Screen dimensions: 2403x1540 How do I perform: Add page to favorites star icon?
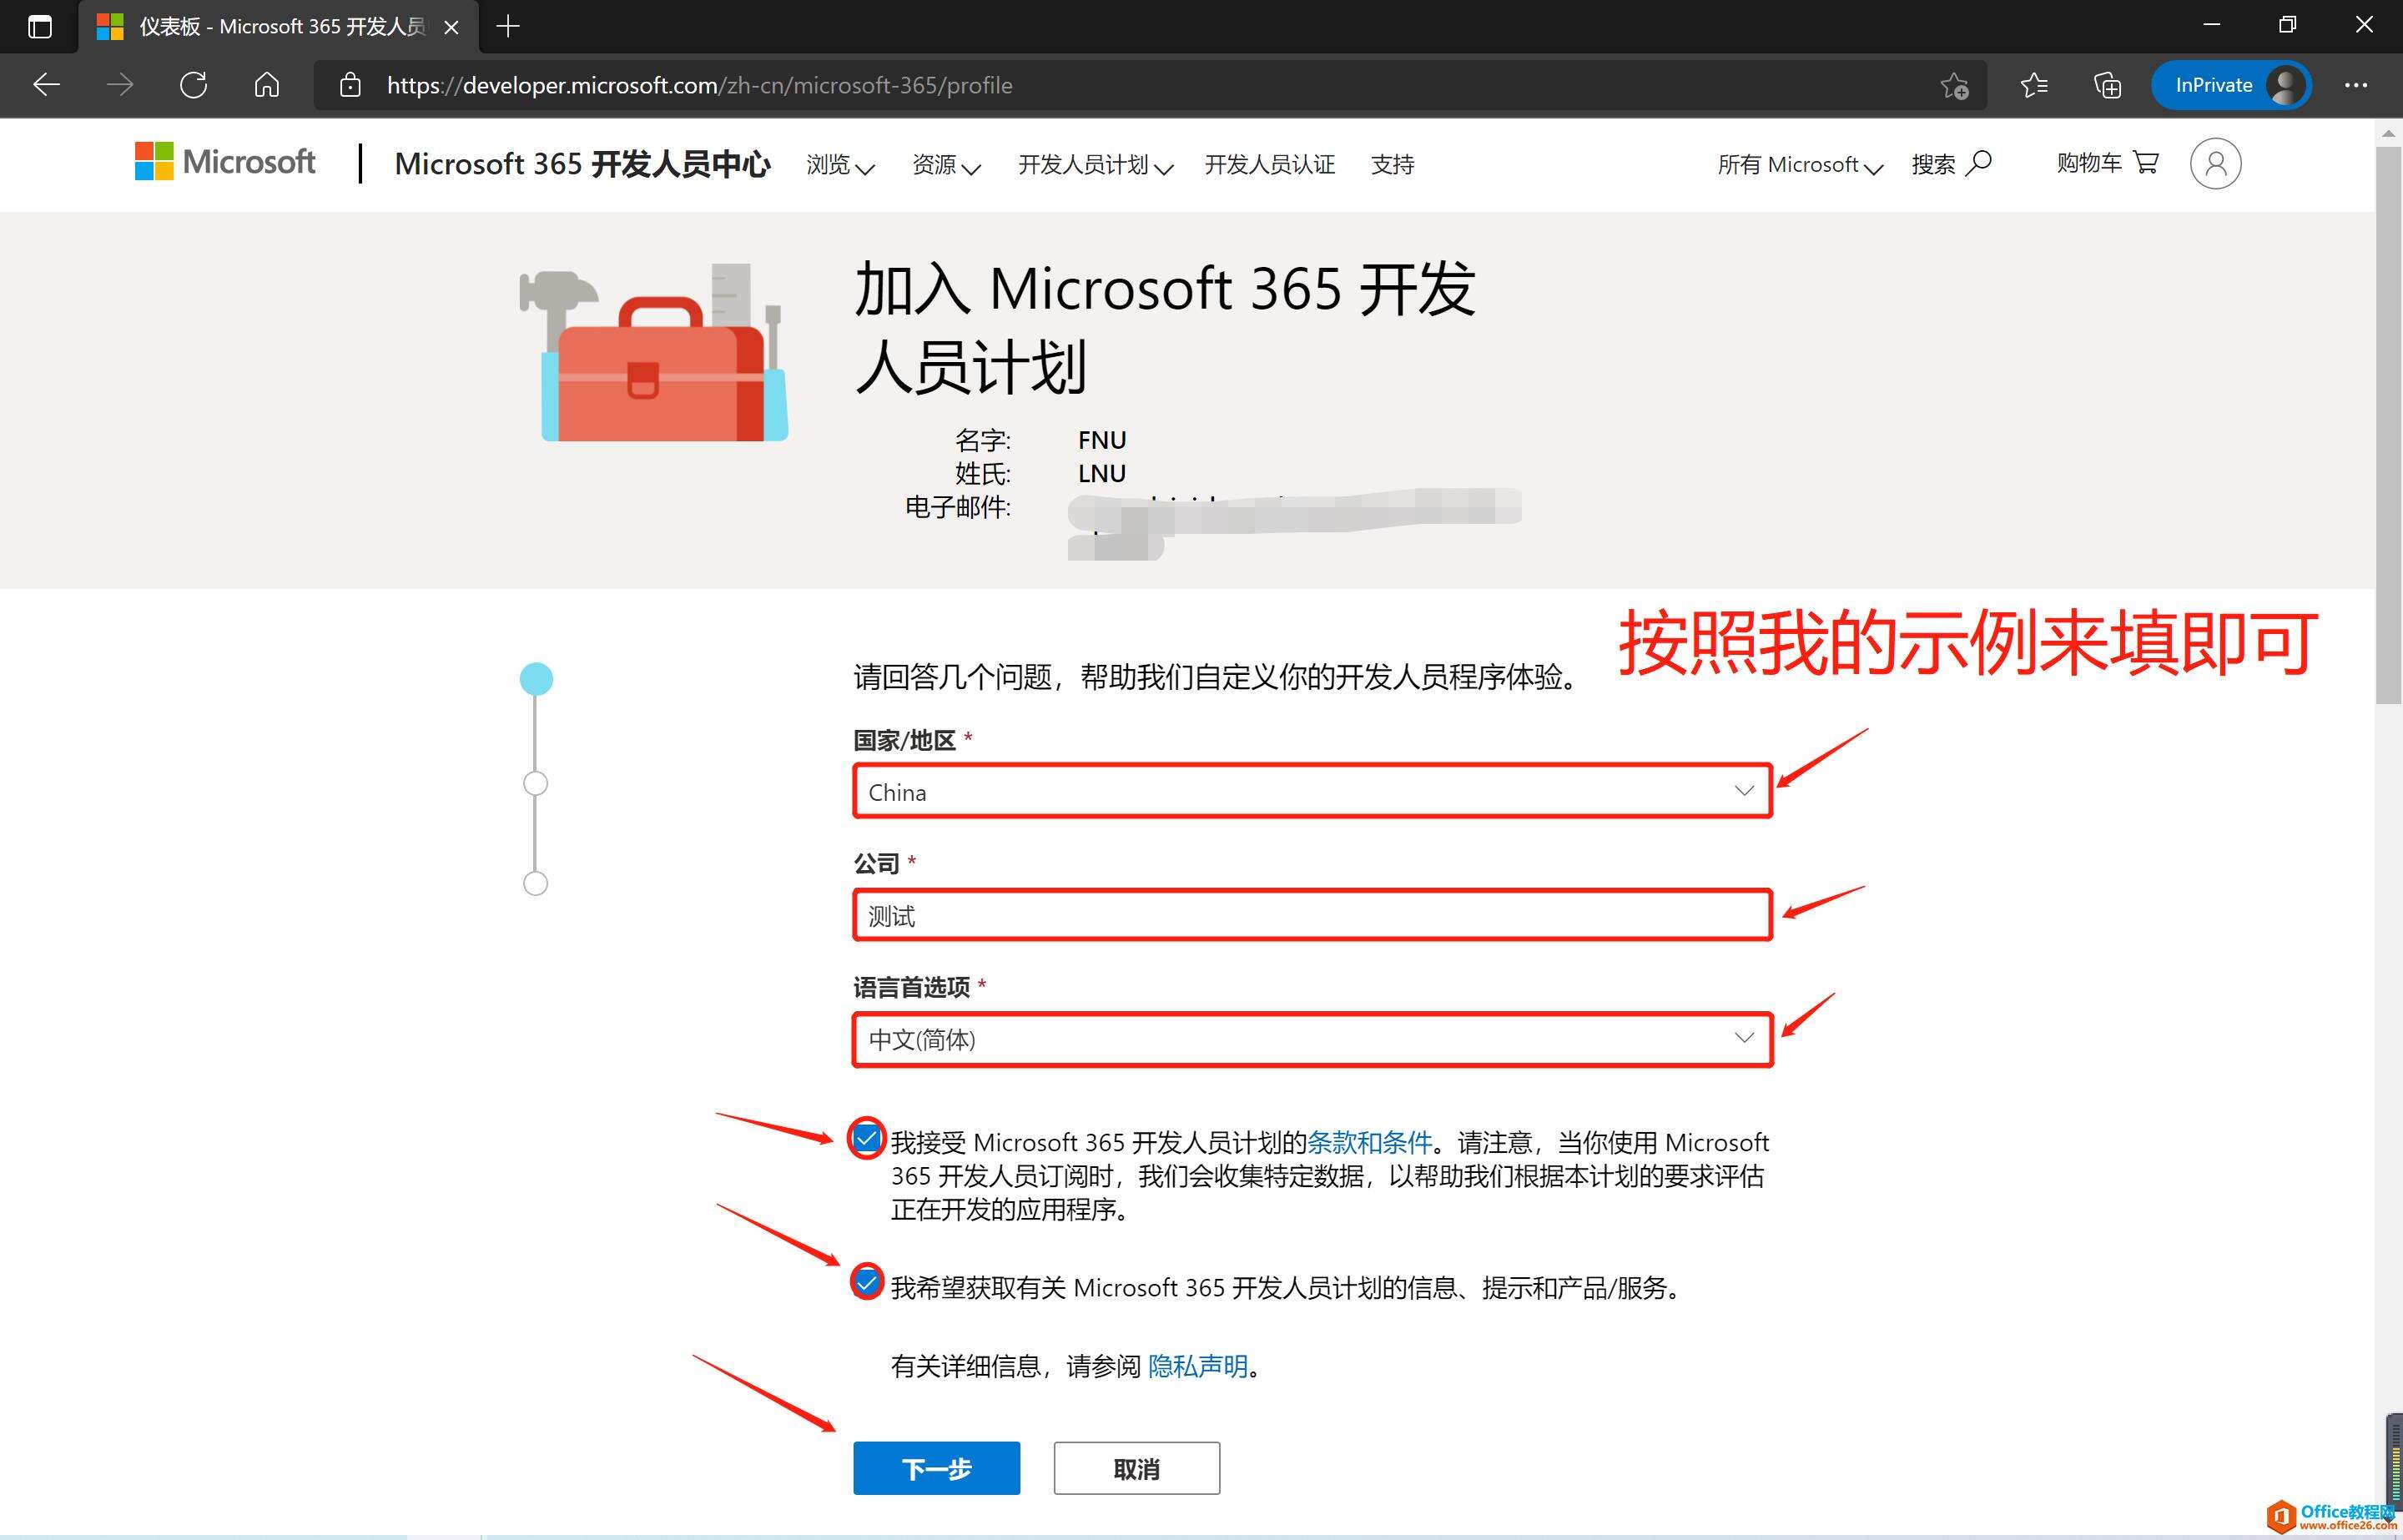click(1954, 86)
